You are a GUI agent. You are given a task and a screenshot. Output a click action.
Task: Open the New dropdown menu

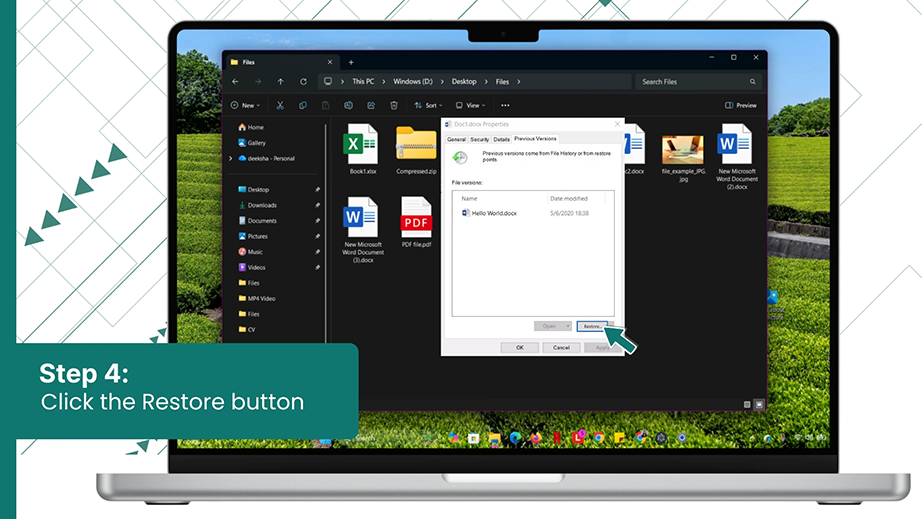click(x=245, y=105)
